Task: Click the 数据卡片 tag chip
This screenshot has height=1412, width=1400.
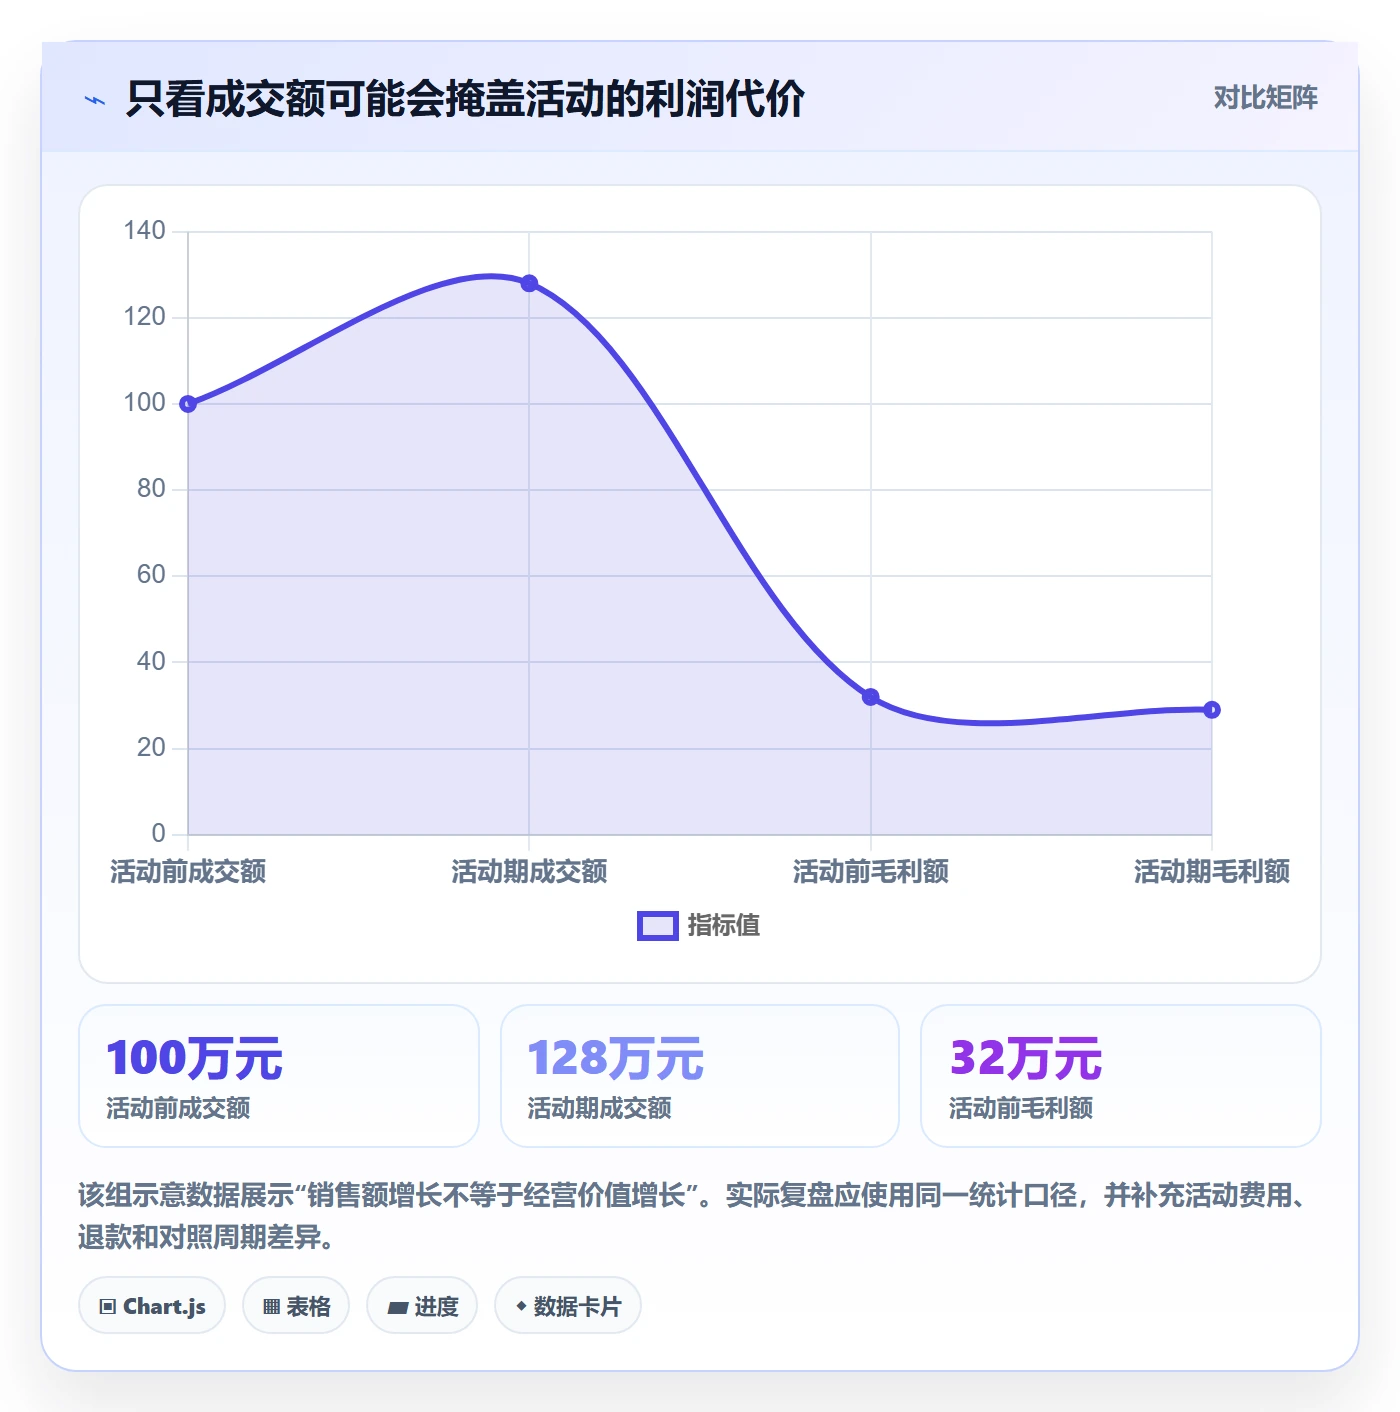Action: click(x=568, y=1306)
